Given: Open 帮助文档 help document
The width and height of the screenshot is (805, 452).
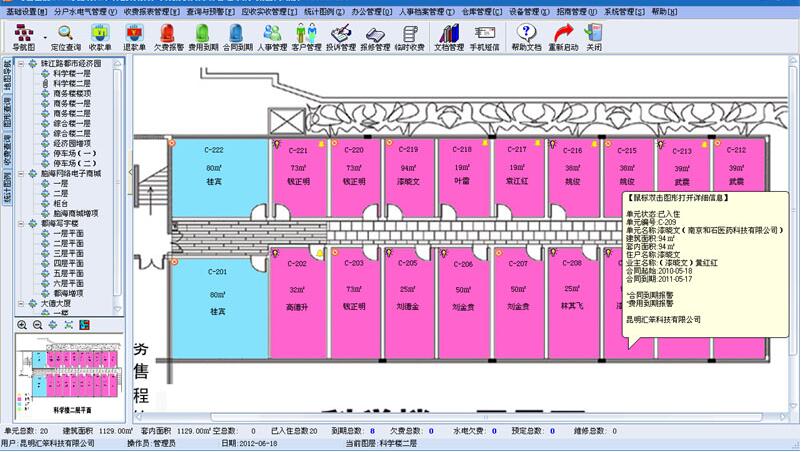Looking at the screenshot, I should 526,37.
